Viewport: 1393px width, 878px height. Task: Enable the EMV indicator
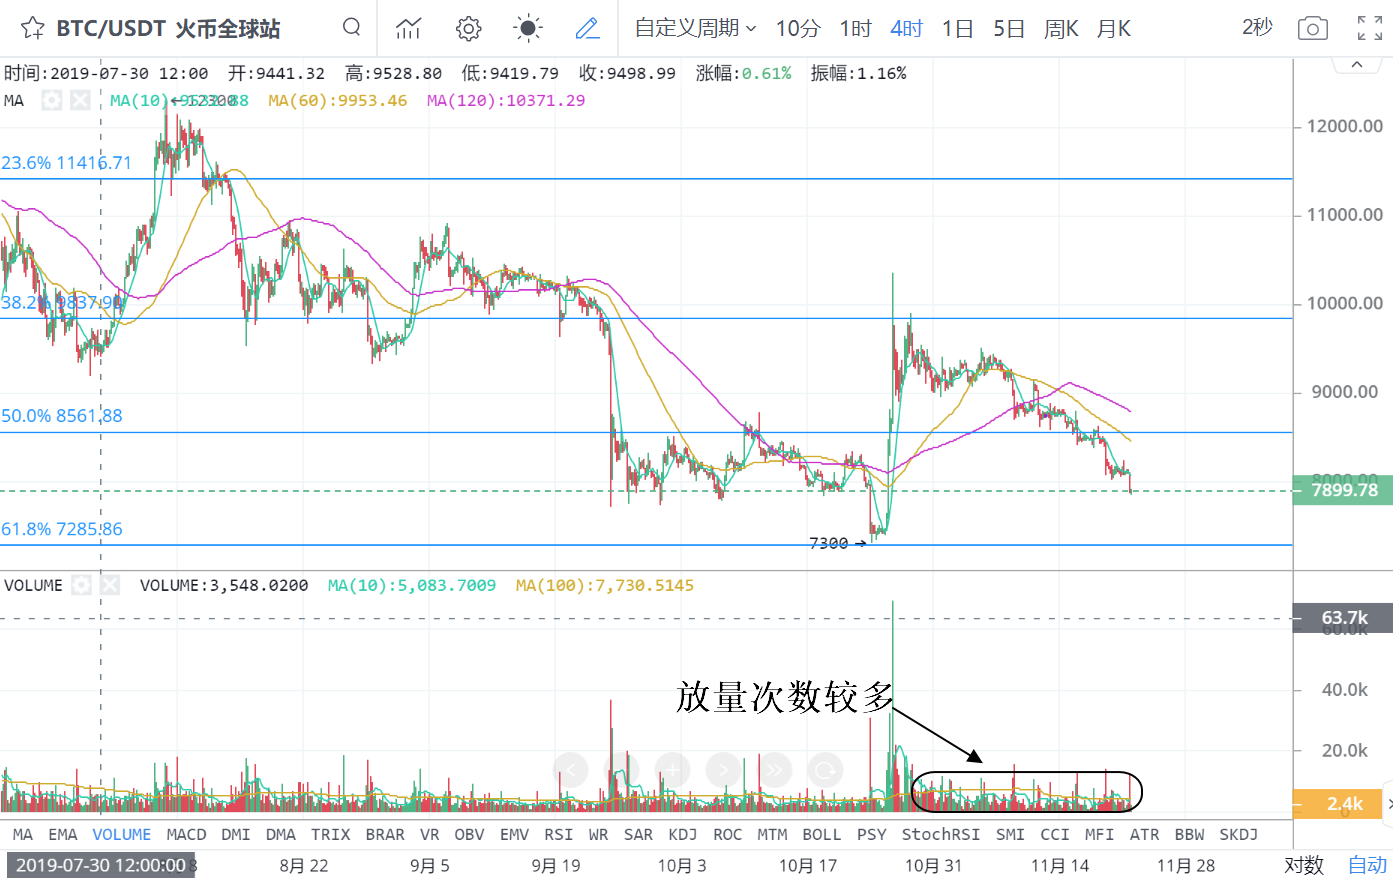tap(514, 834)
